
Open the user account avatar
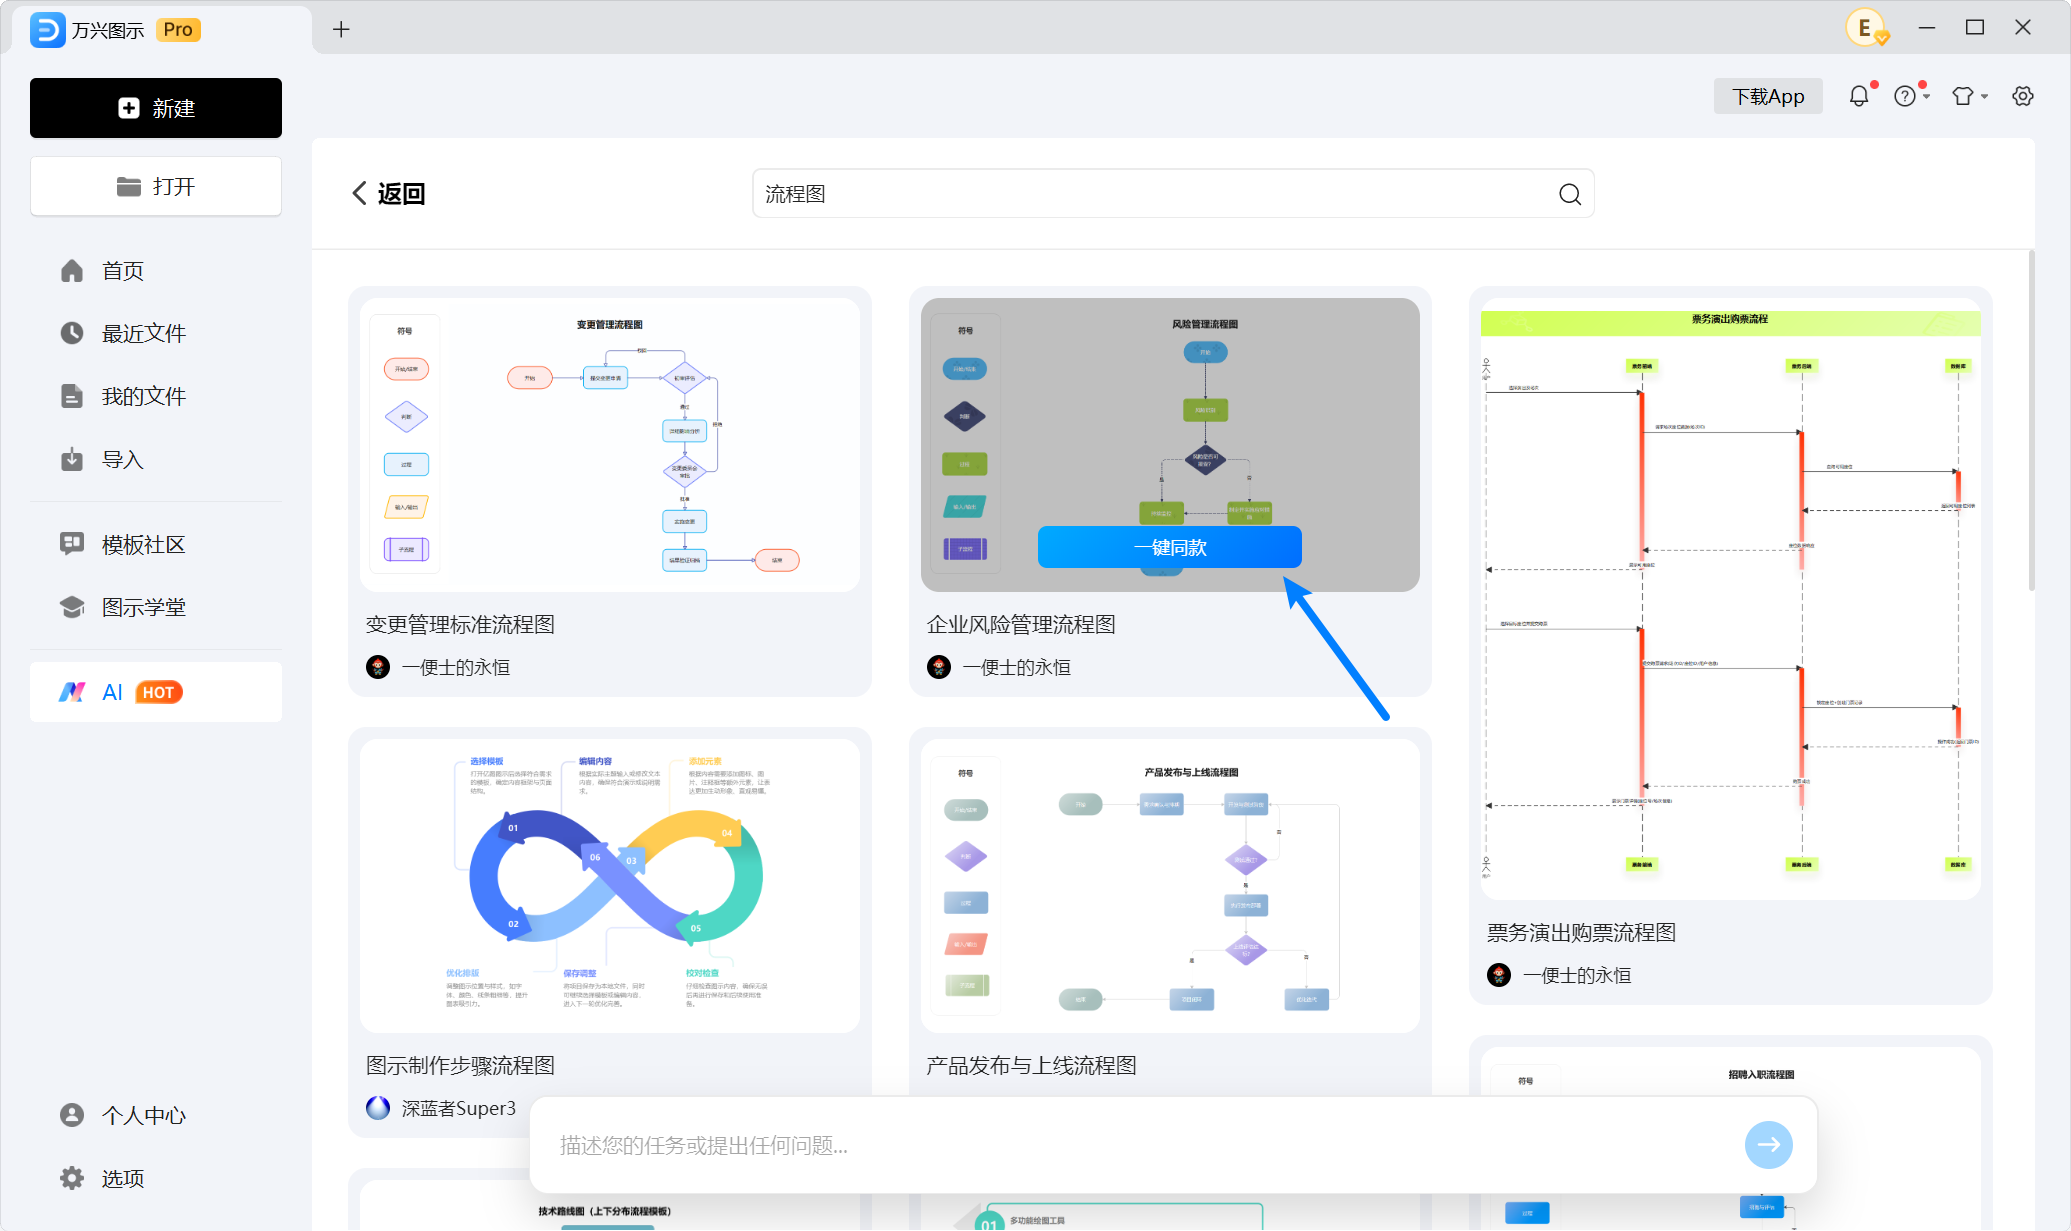(1865, 28)
